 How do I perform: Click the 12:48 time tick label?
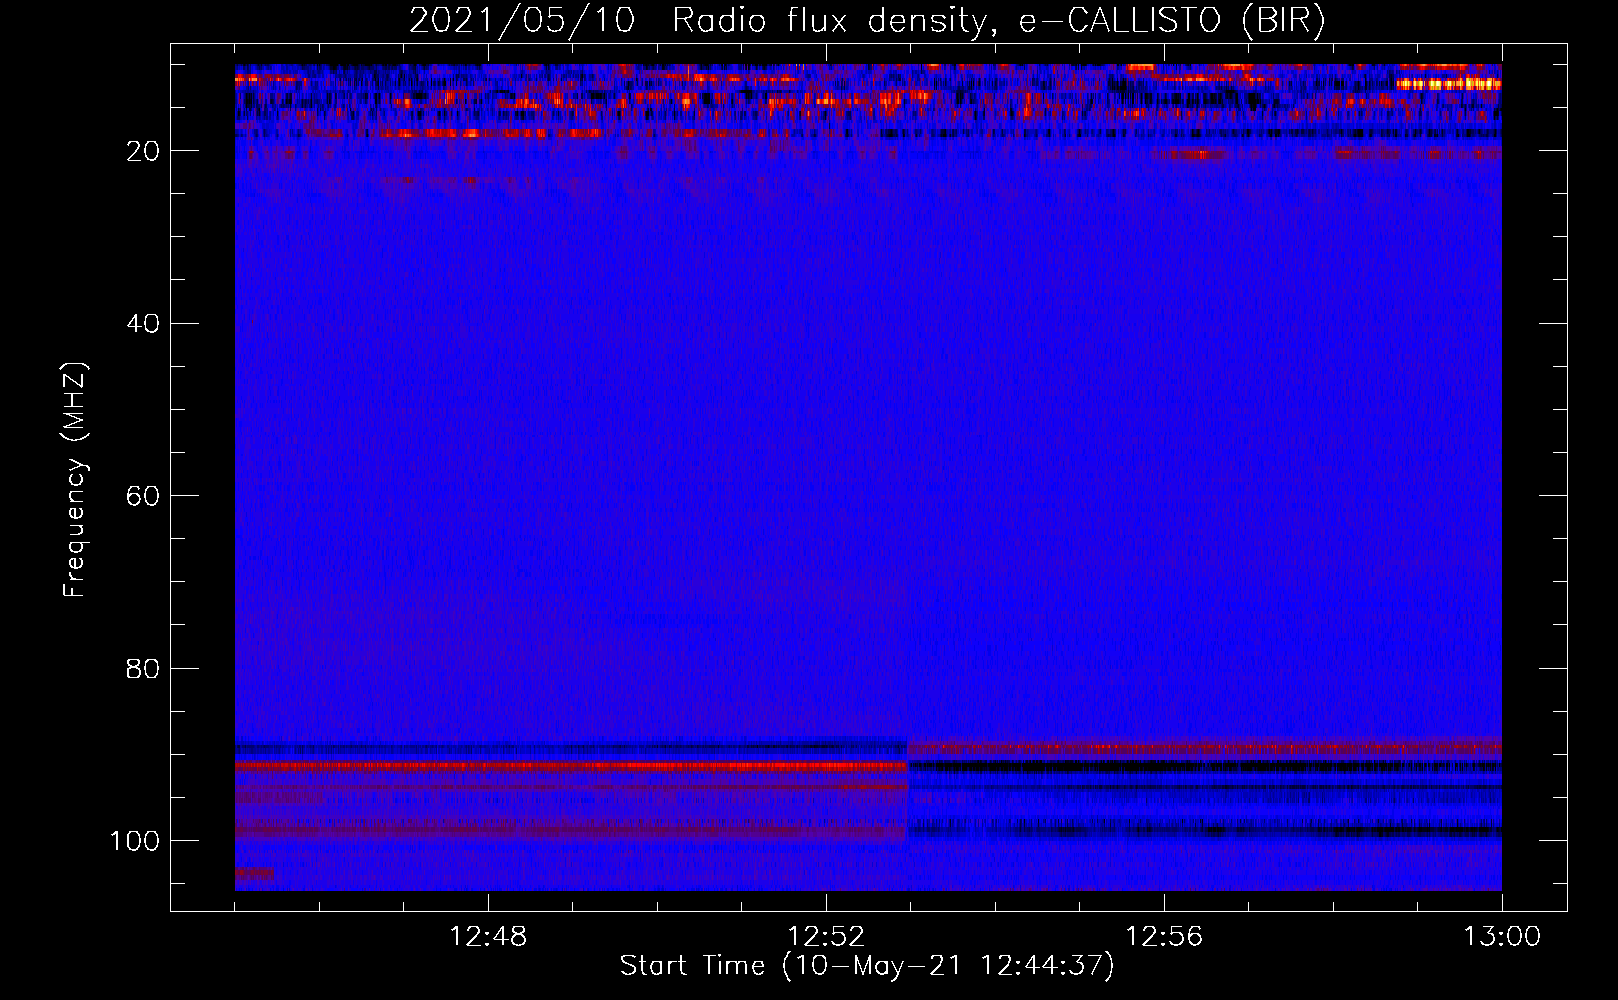point(488,937)
